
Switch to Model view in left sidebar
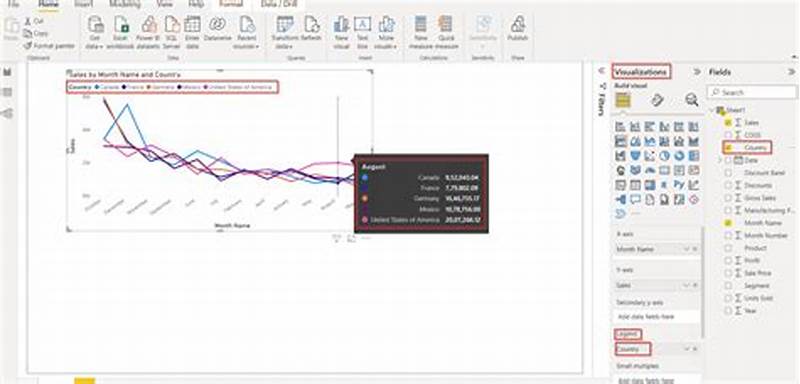tap(8, 113)
